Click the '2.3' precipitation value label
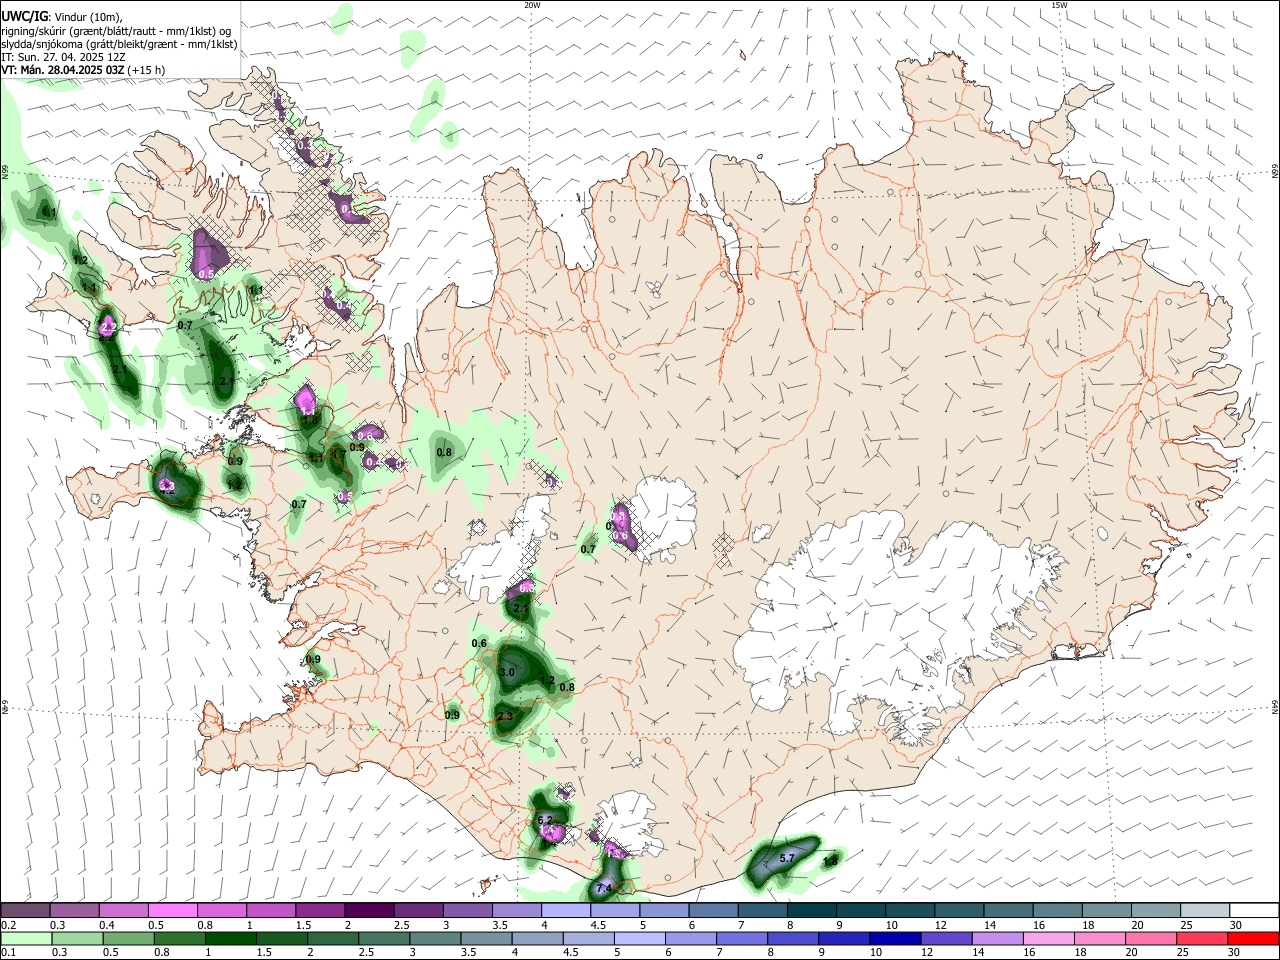Viewport: 1280px width, 960px height. [x=504, y=716]
